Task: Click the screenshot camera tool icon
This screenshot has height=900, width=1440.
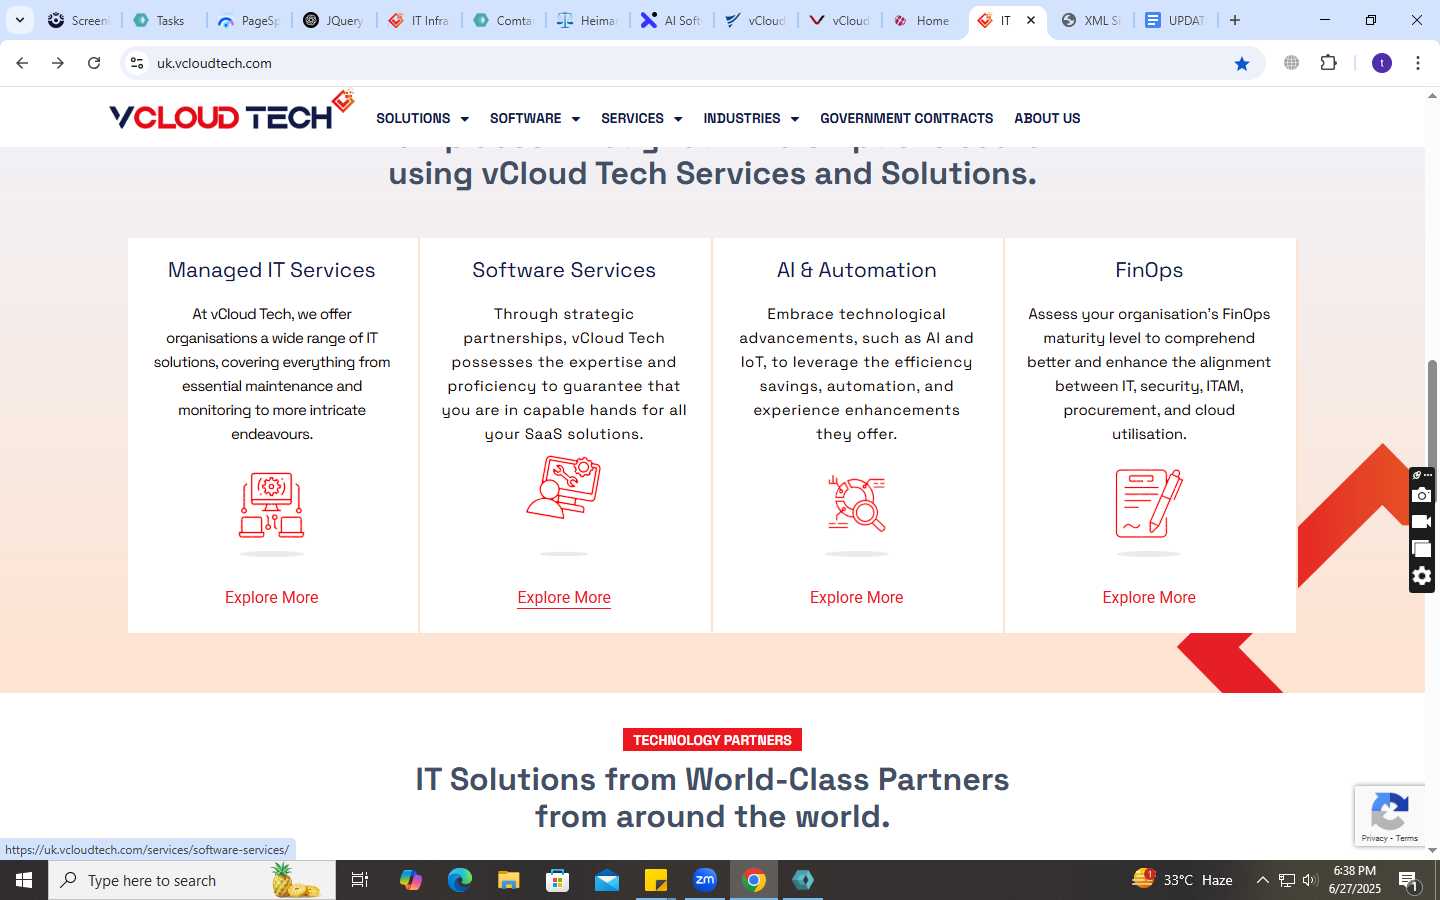Action: pos(1421,495)
